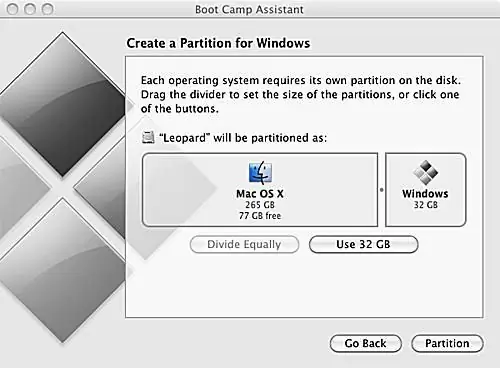Go Back to the previous step
Viewport: 500px width, 368px height.
(366, 343)
